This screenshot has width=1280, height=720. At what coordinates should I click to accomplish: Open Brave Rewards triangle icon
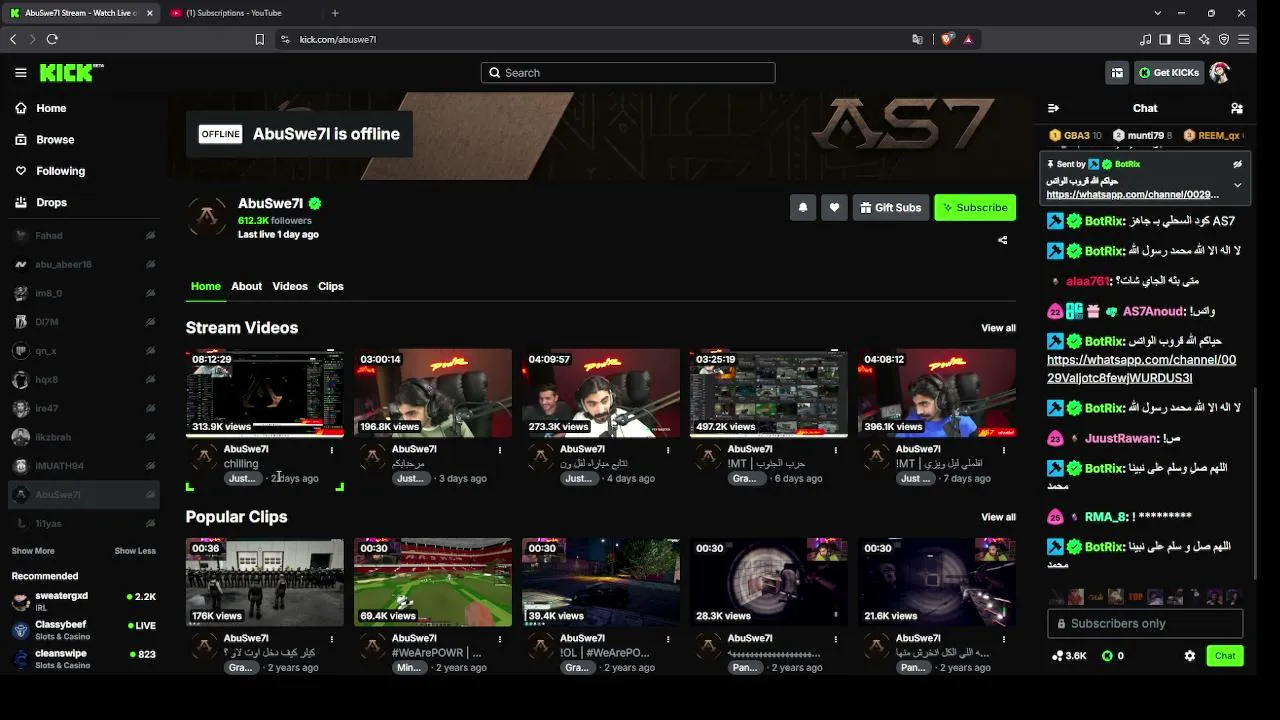968,39
